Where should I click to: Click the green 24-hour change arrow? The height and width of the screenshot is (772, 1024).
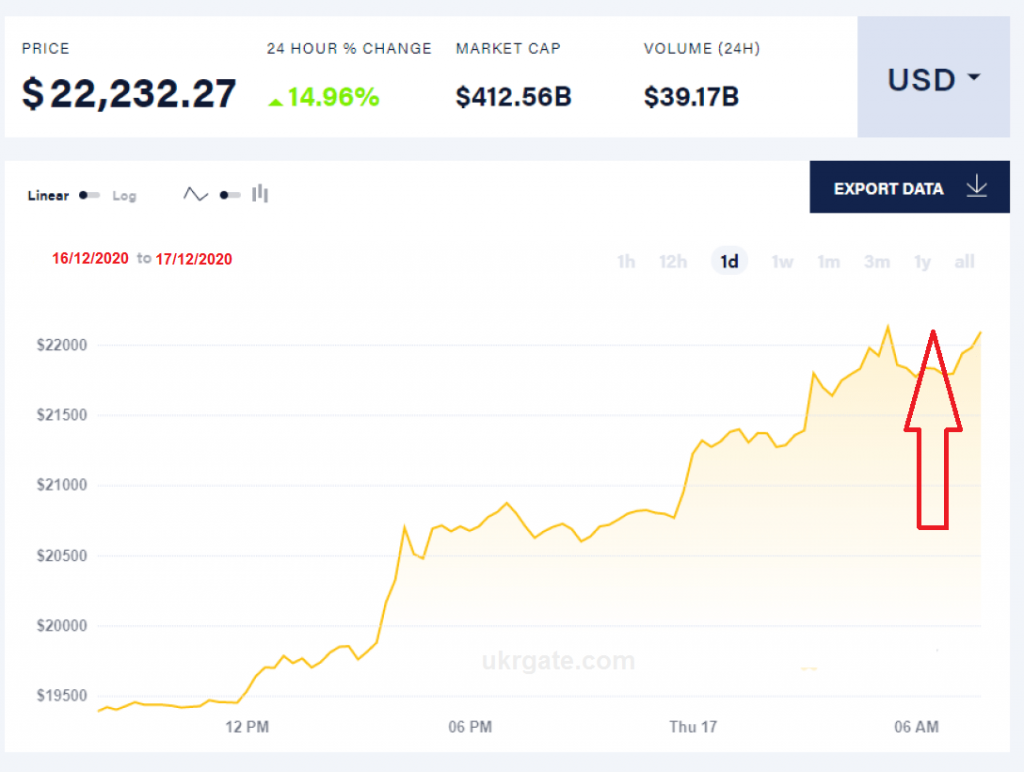tap(276, 100)
